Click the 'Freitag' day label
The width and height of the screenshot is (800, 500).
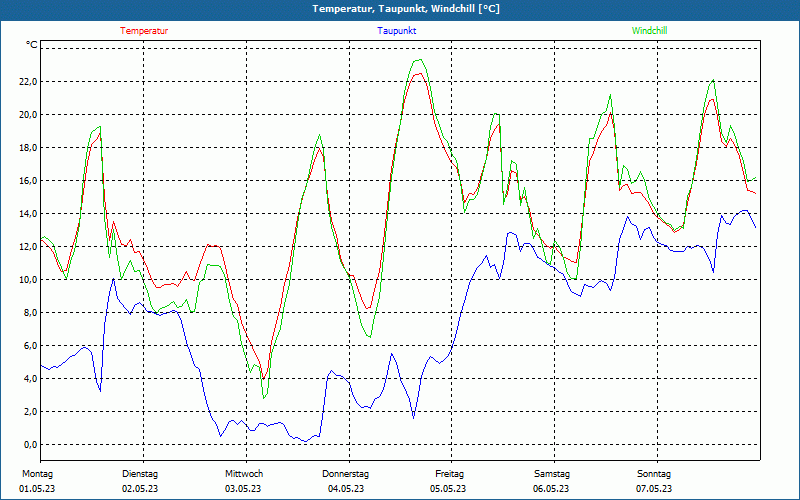tap(449, 474)
